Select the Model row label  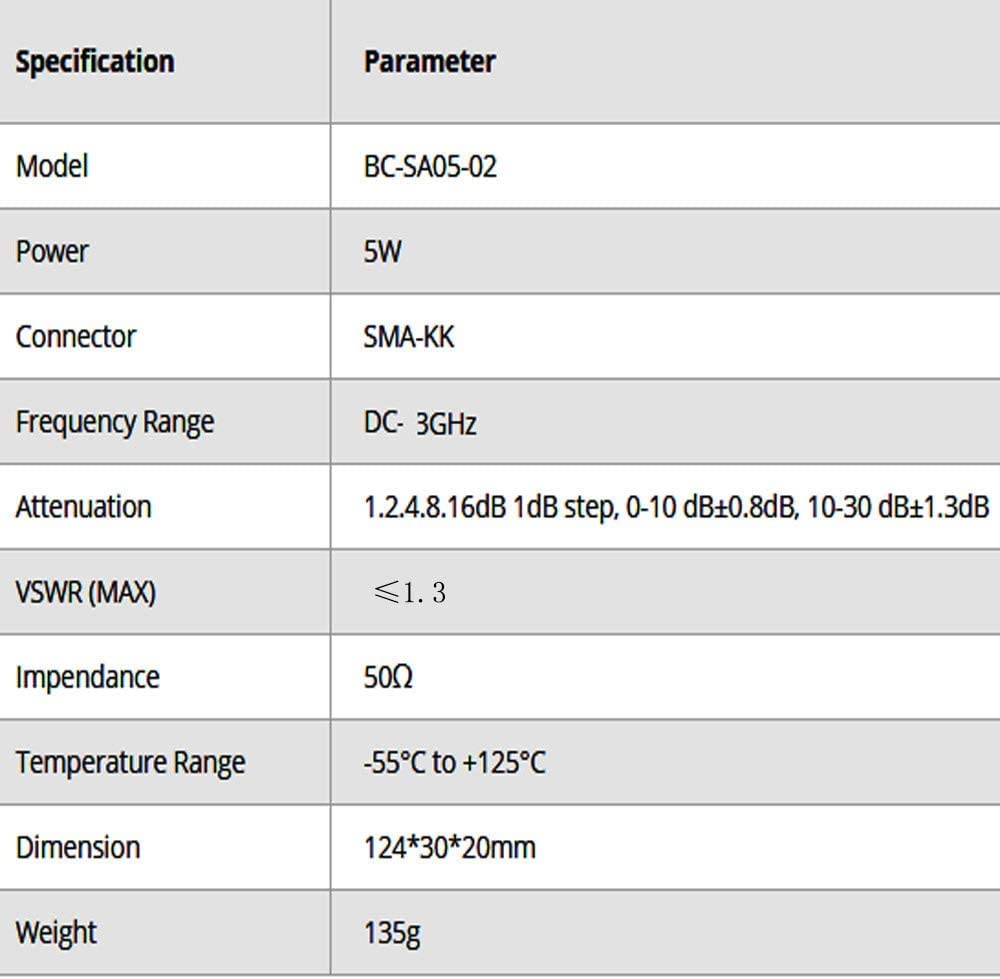tap(52, 166)
